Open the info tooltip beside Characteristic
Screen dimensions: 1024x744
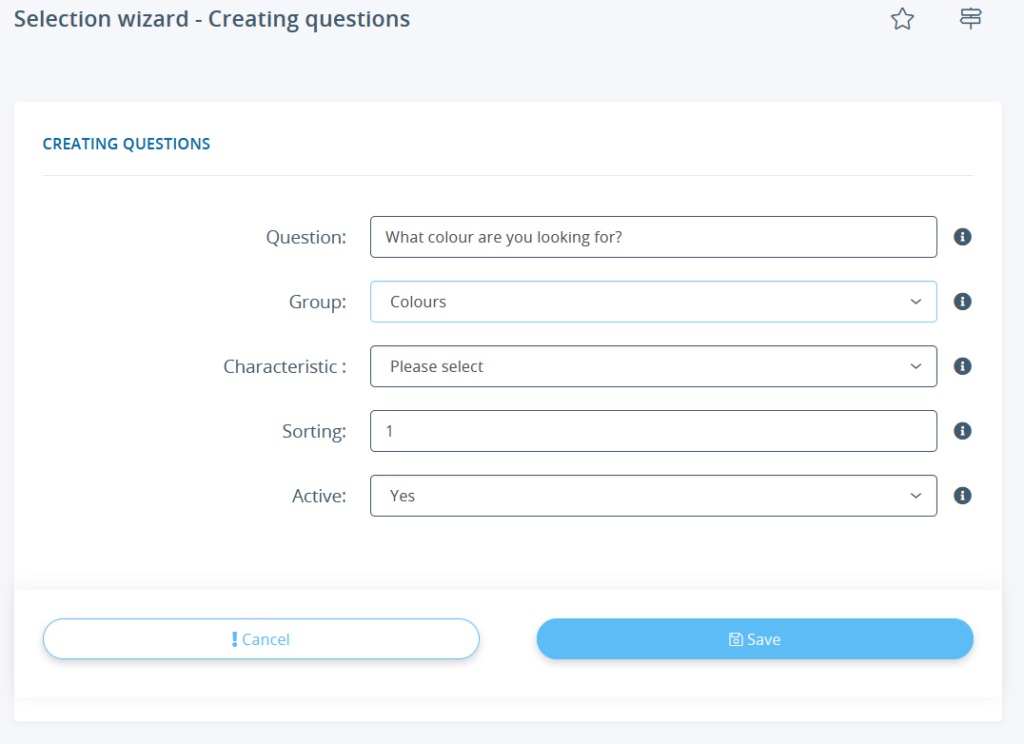(962, 366)
